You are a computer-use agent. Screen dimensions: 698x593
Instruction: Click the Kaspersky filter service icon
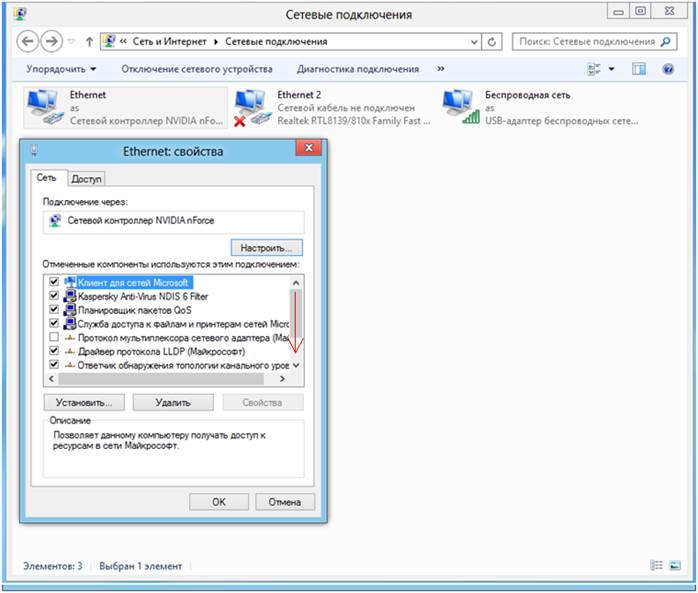pyautogui.click(x=70, y=296)
